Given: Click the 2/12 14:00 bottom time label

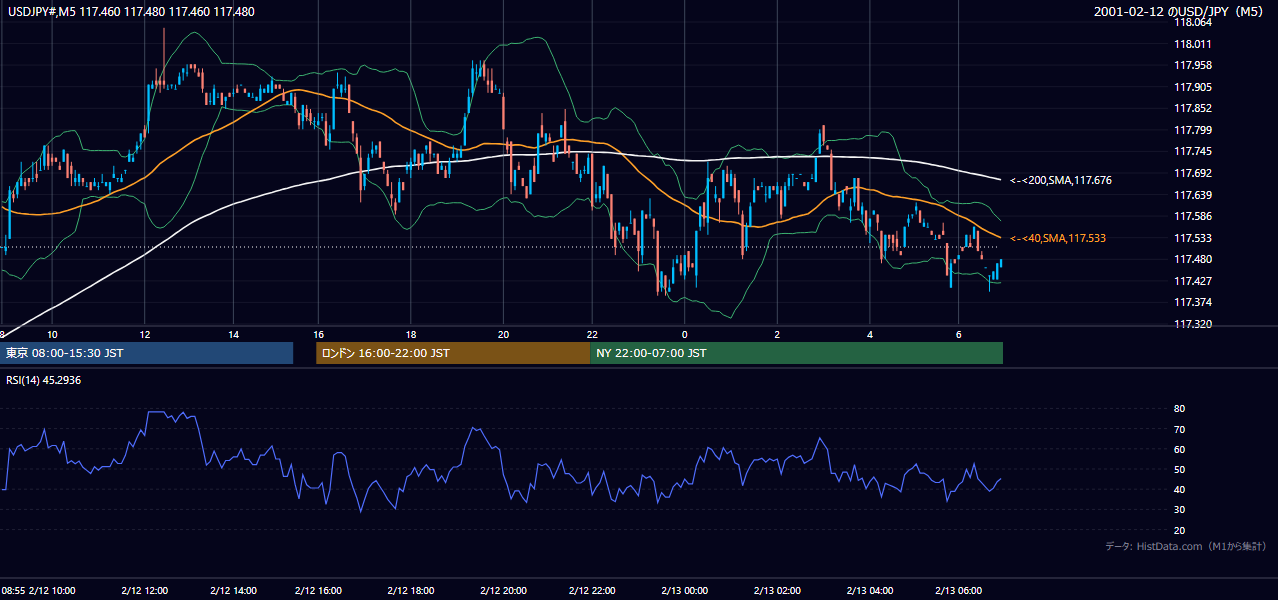Looking at the screenshot, I should coord(233,590).
